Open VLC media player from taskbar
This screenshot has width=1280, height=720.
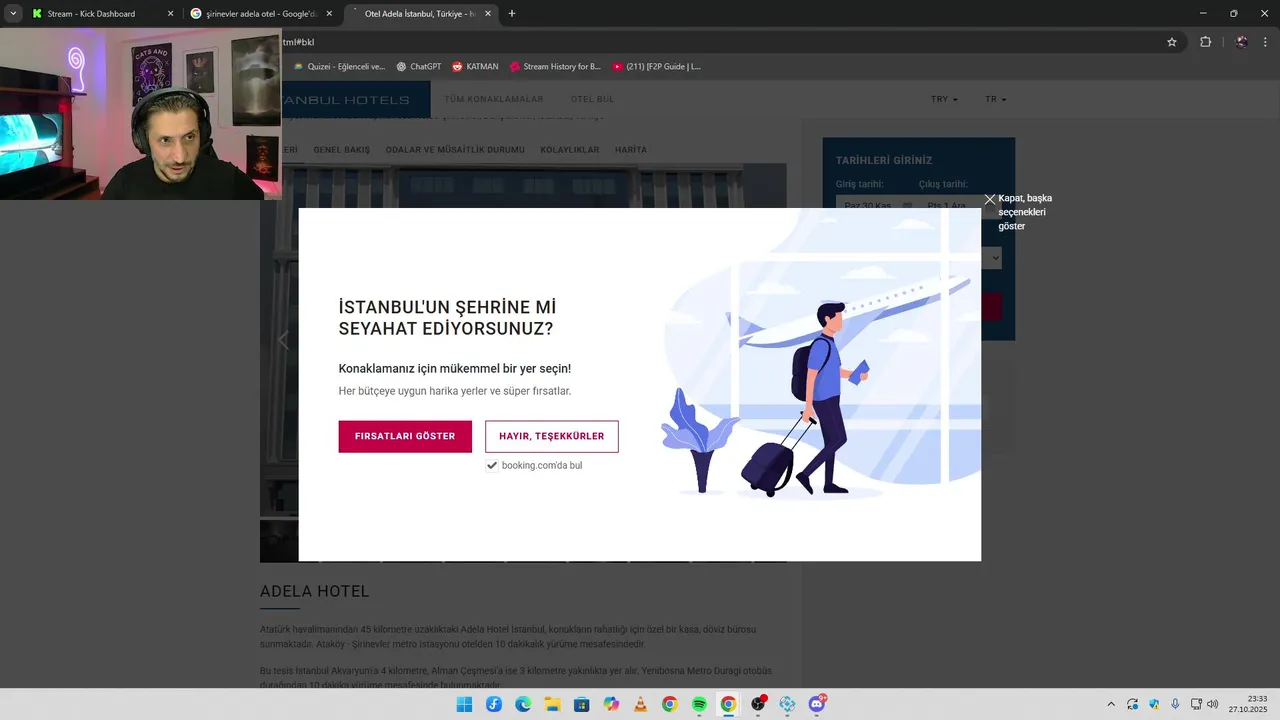click(640, 704)
